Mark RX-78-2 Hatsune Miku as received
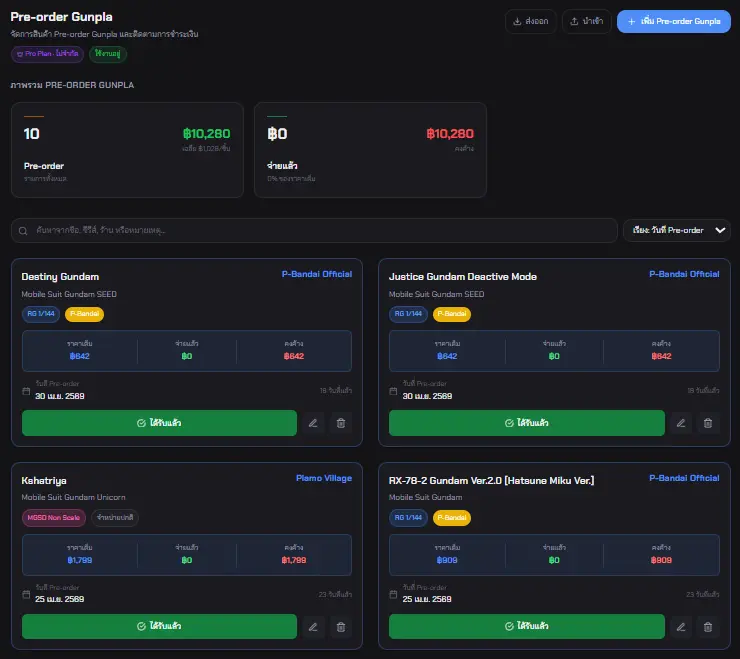 point(527,626)
